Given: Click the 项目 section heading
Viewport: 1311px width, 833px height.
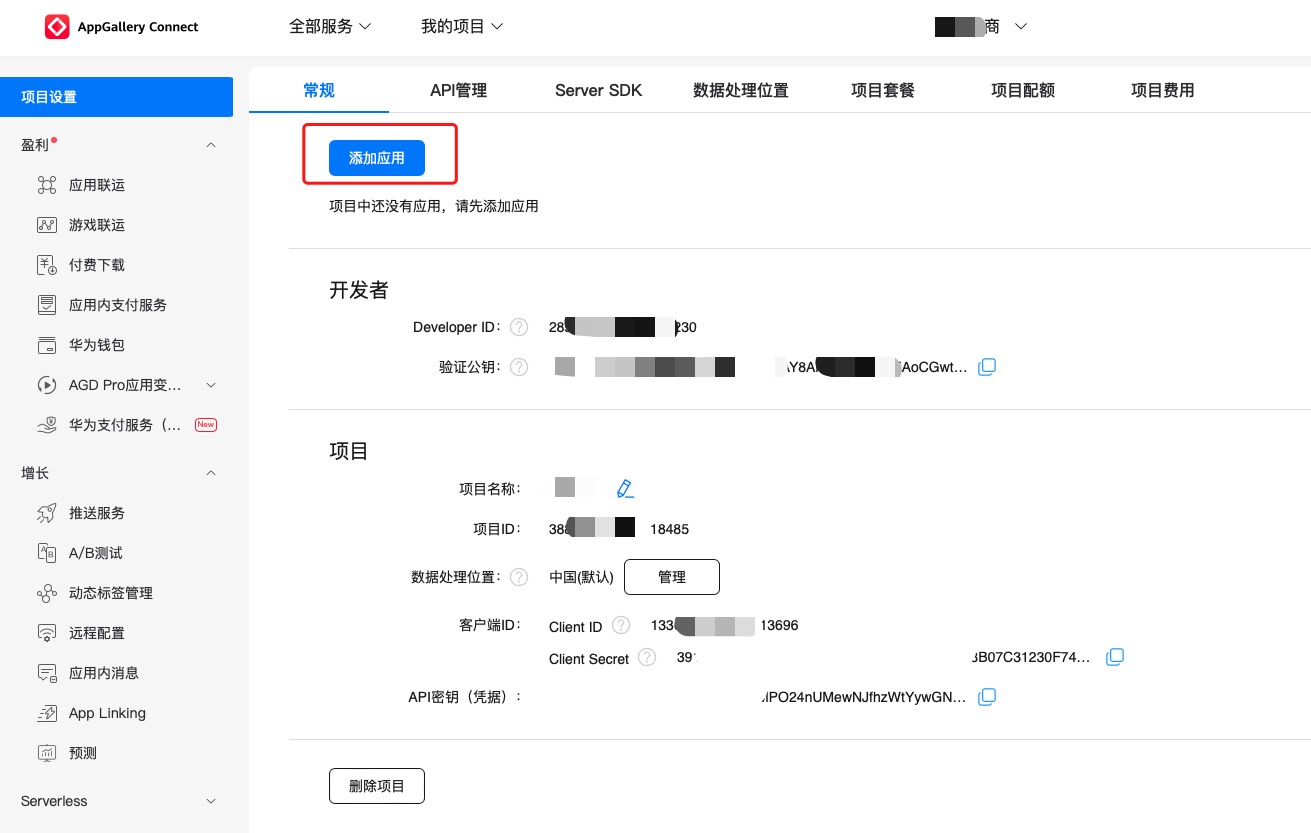Looking at the screenshot, I should 349,450.
